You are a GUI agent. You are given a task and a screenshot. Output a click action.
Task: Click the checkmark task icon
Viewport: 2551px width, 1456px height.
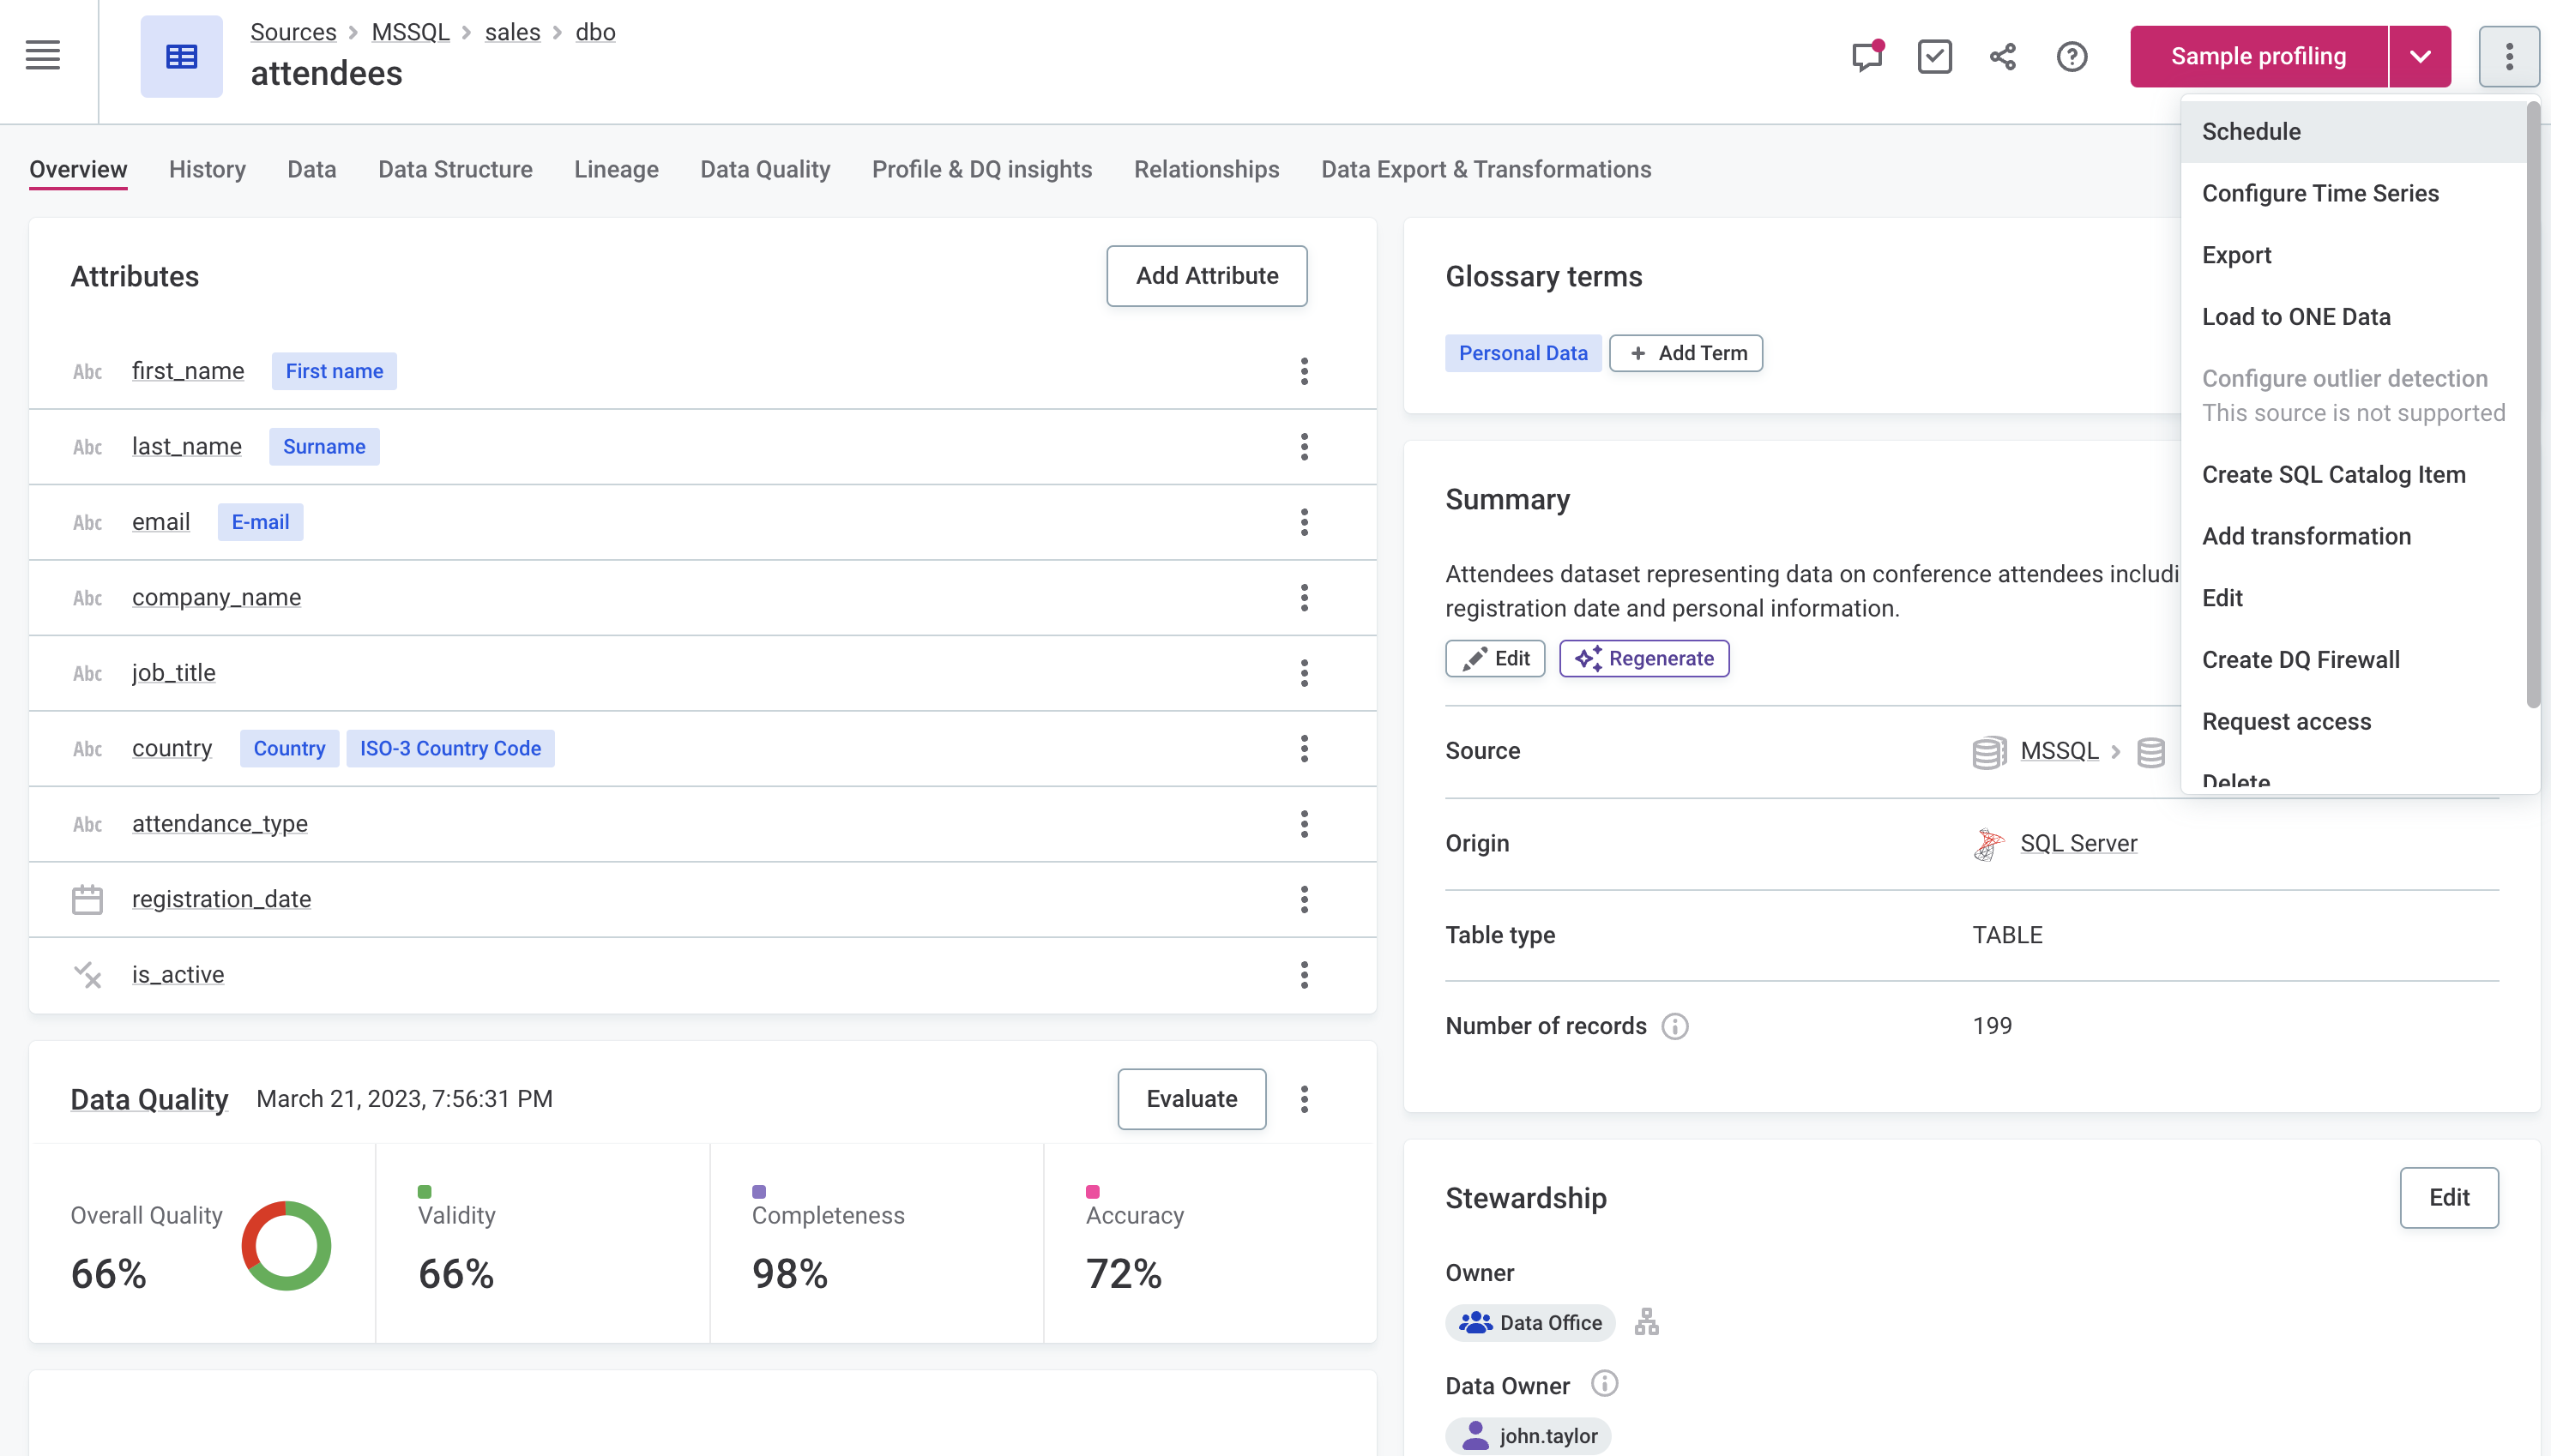click(x=1934, y=56)
